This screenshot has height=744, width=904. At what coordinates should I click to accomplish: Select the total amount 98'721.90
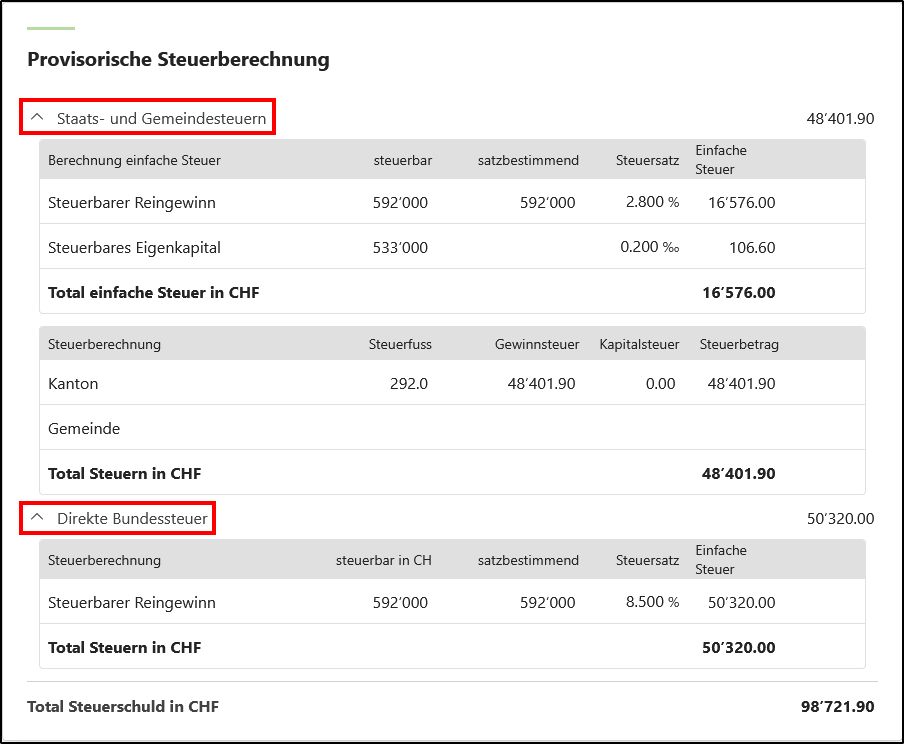837,706
